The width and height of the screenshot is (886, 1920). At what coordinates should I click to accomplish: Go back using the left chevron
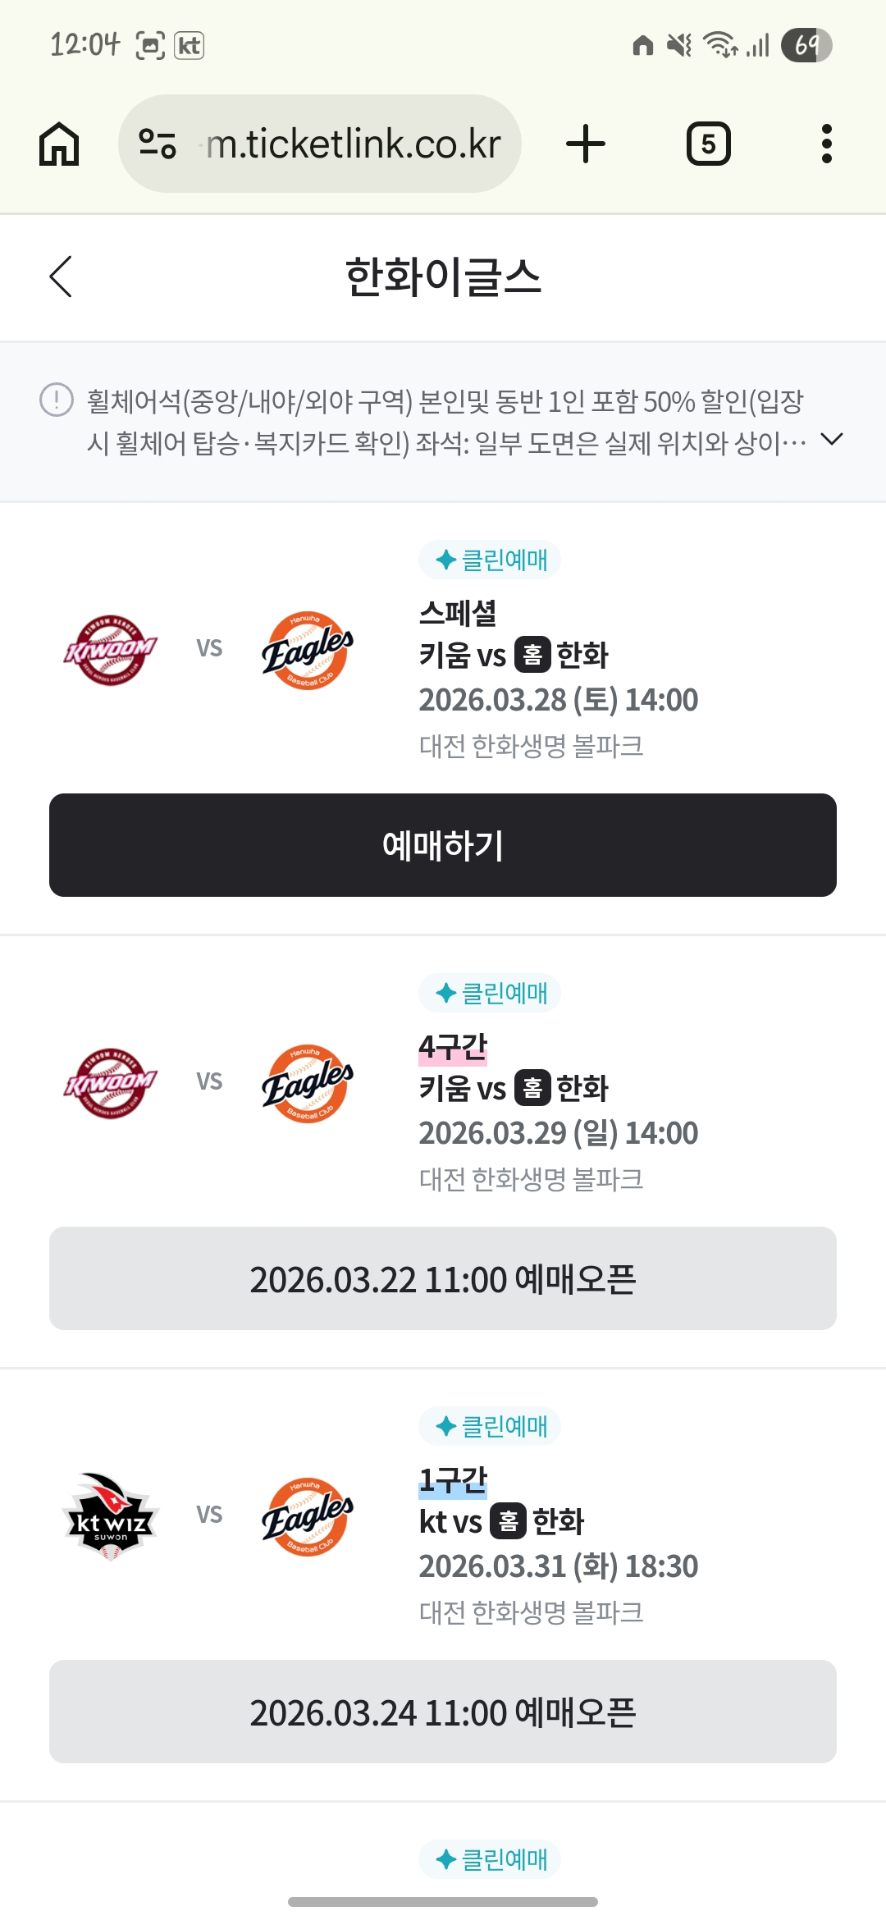[x=61, y=277]
